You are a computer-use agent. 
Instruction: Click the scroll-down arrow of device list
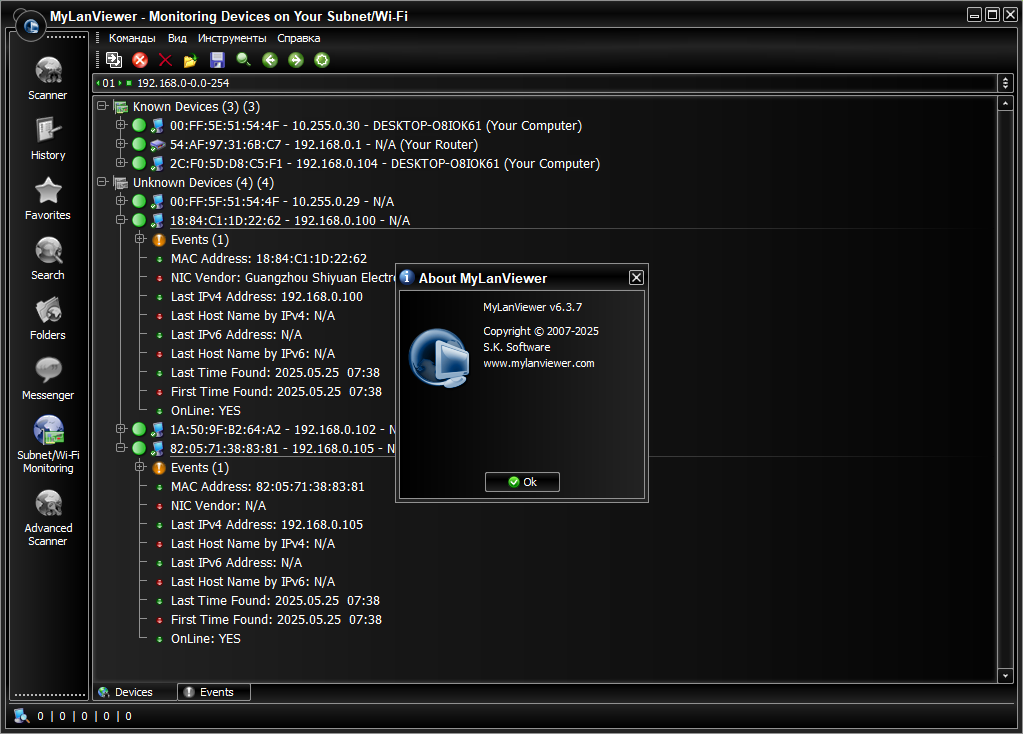tap(1005, 676)
